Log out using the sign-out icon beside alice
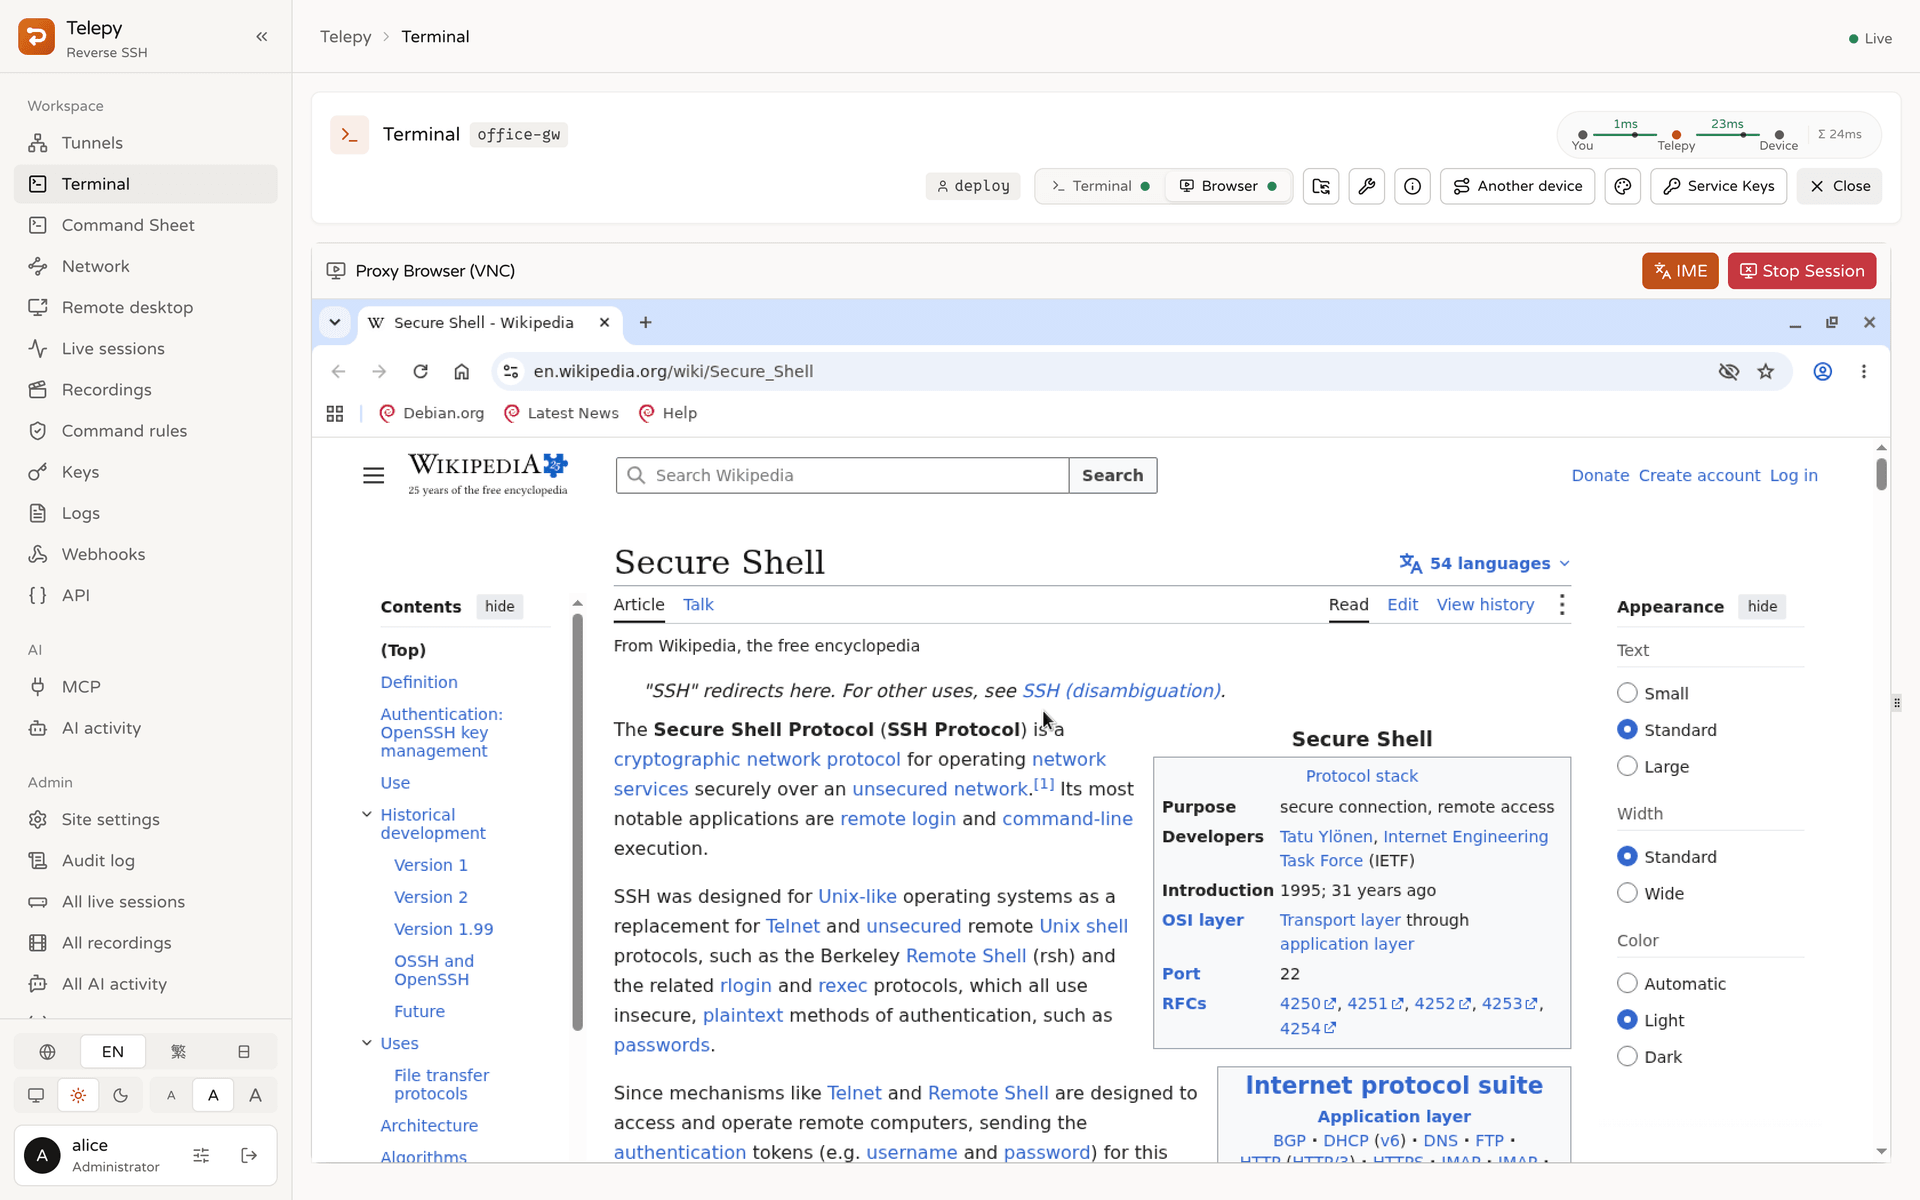Screen dimensions: 1920x1200 pyautogui.click(x=249, y=1155)
